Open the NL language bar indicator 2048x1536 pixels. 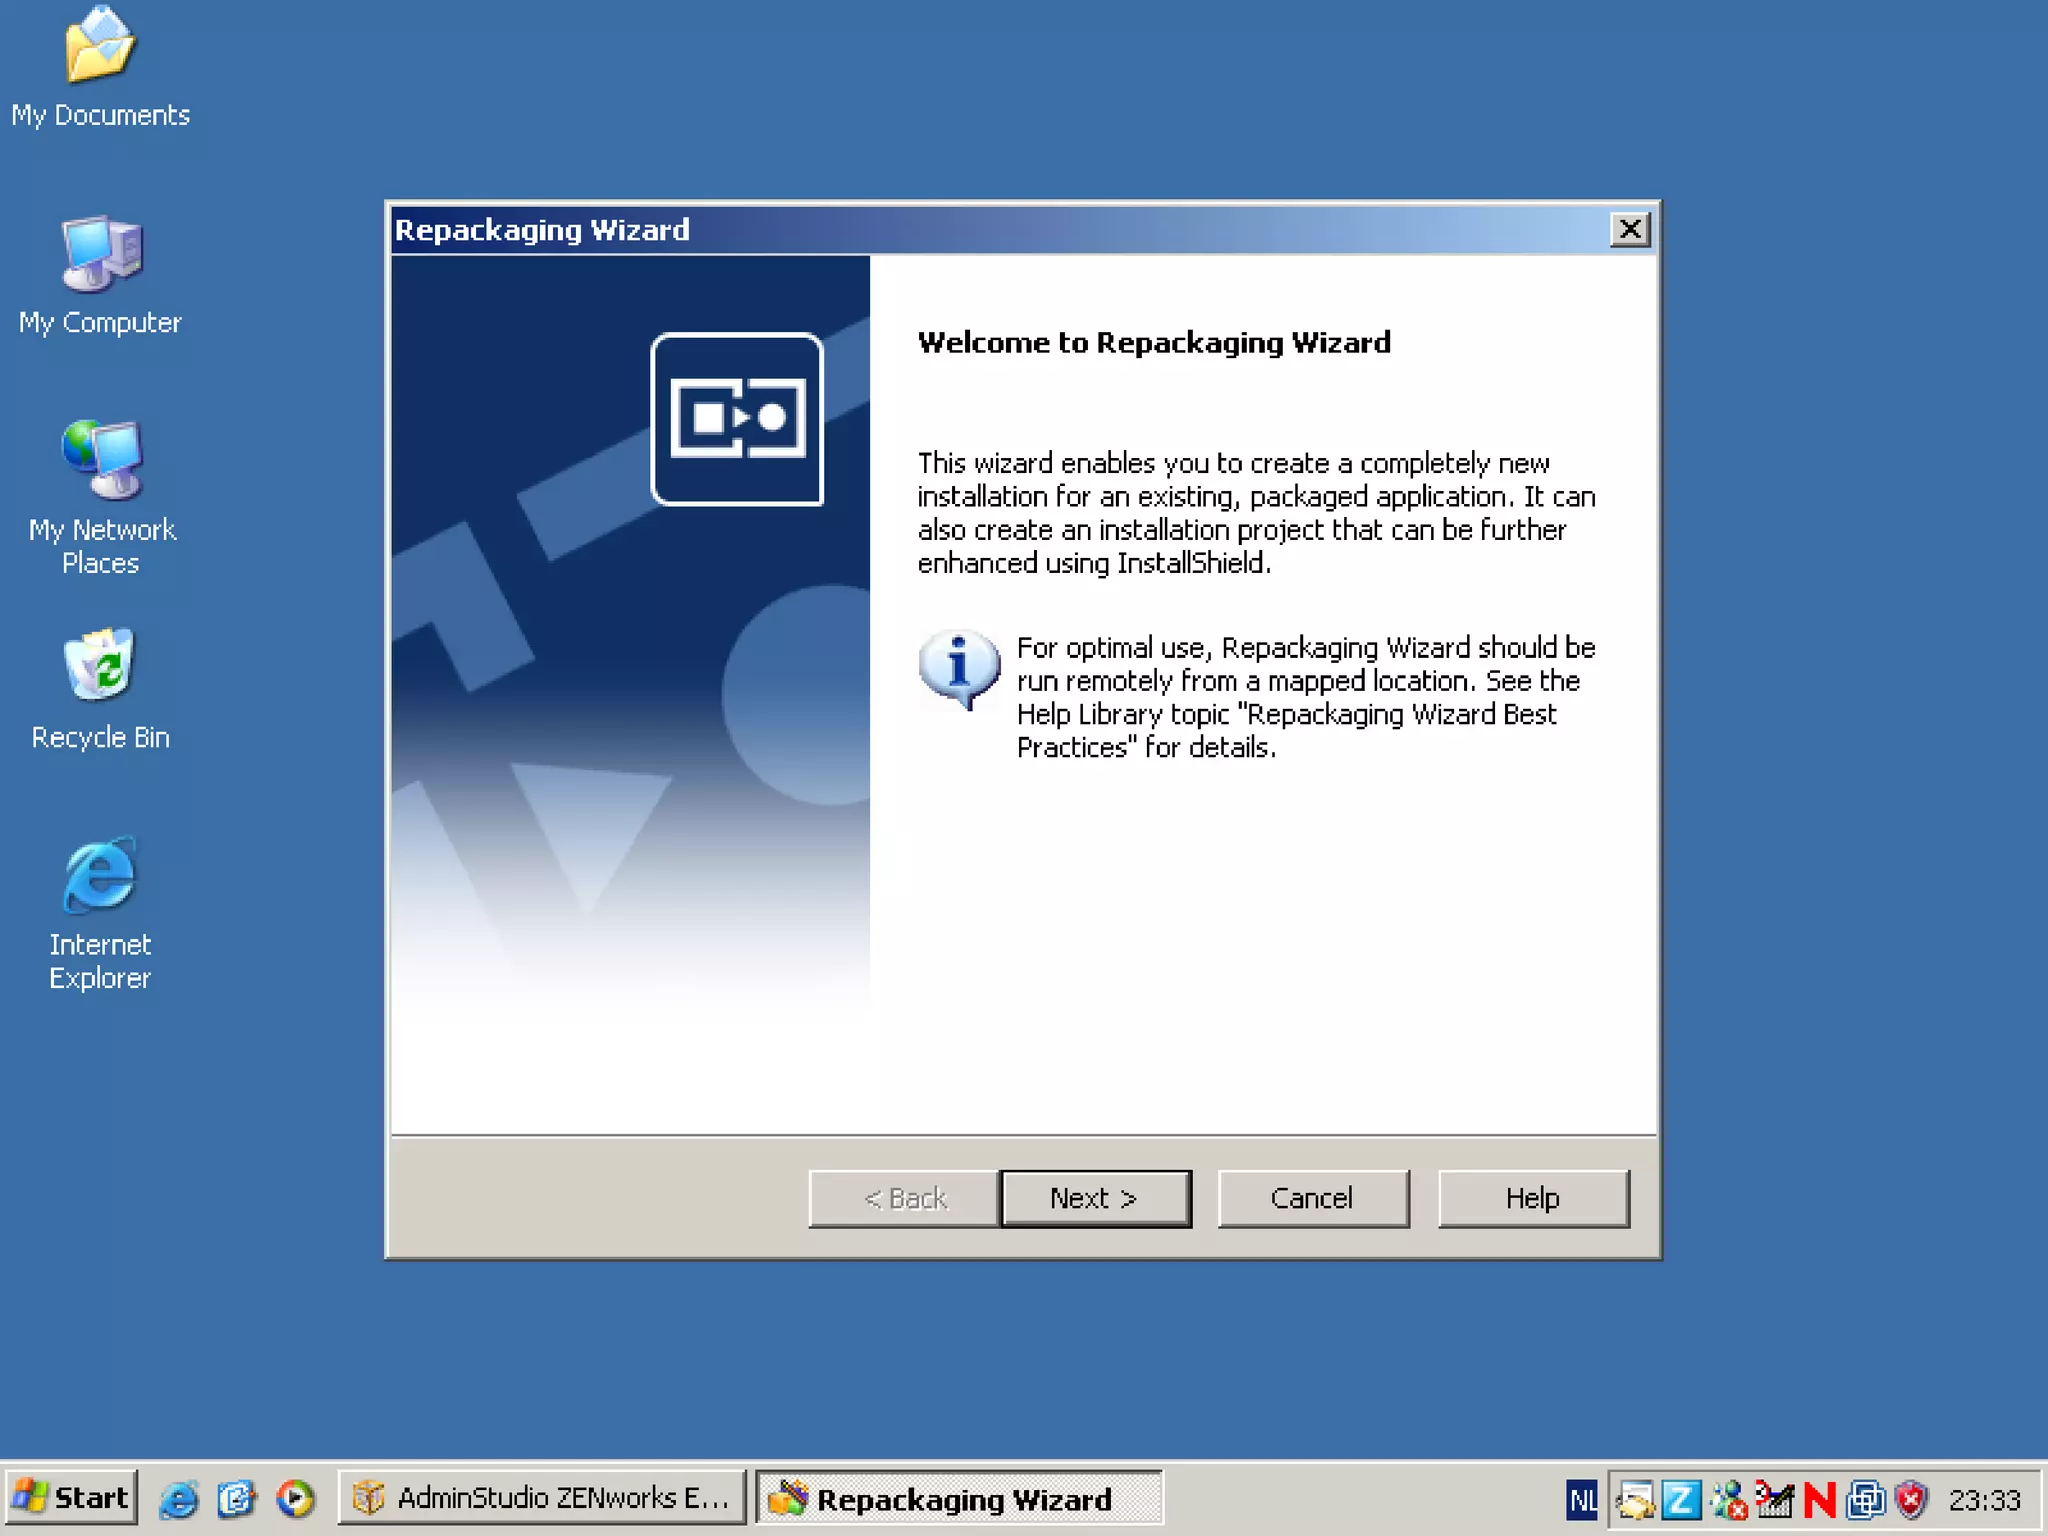[x=1582, y=1499]
